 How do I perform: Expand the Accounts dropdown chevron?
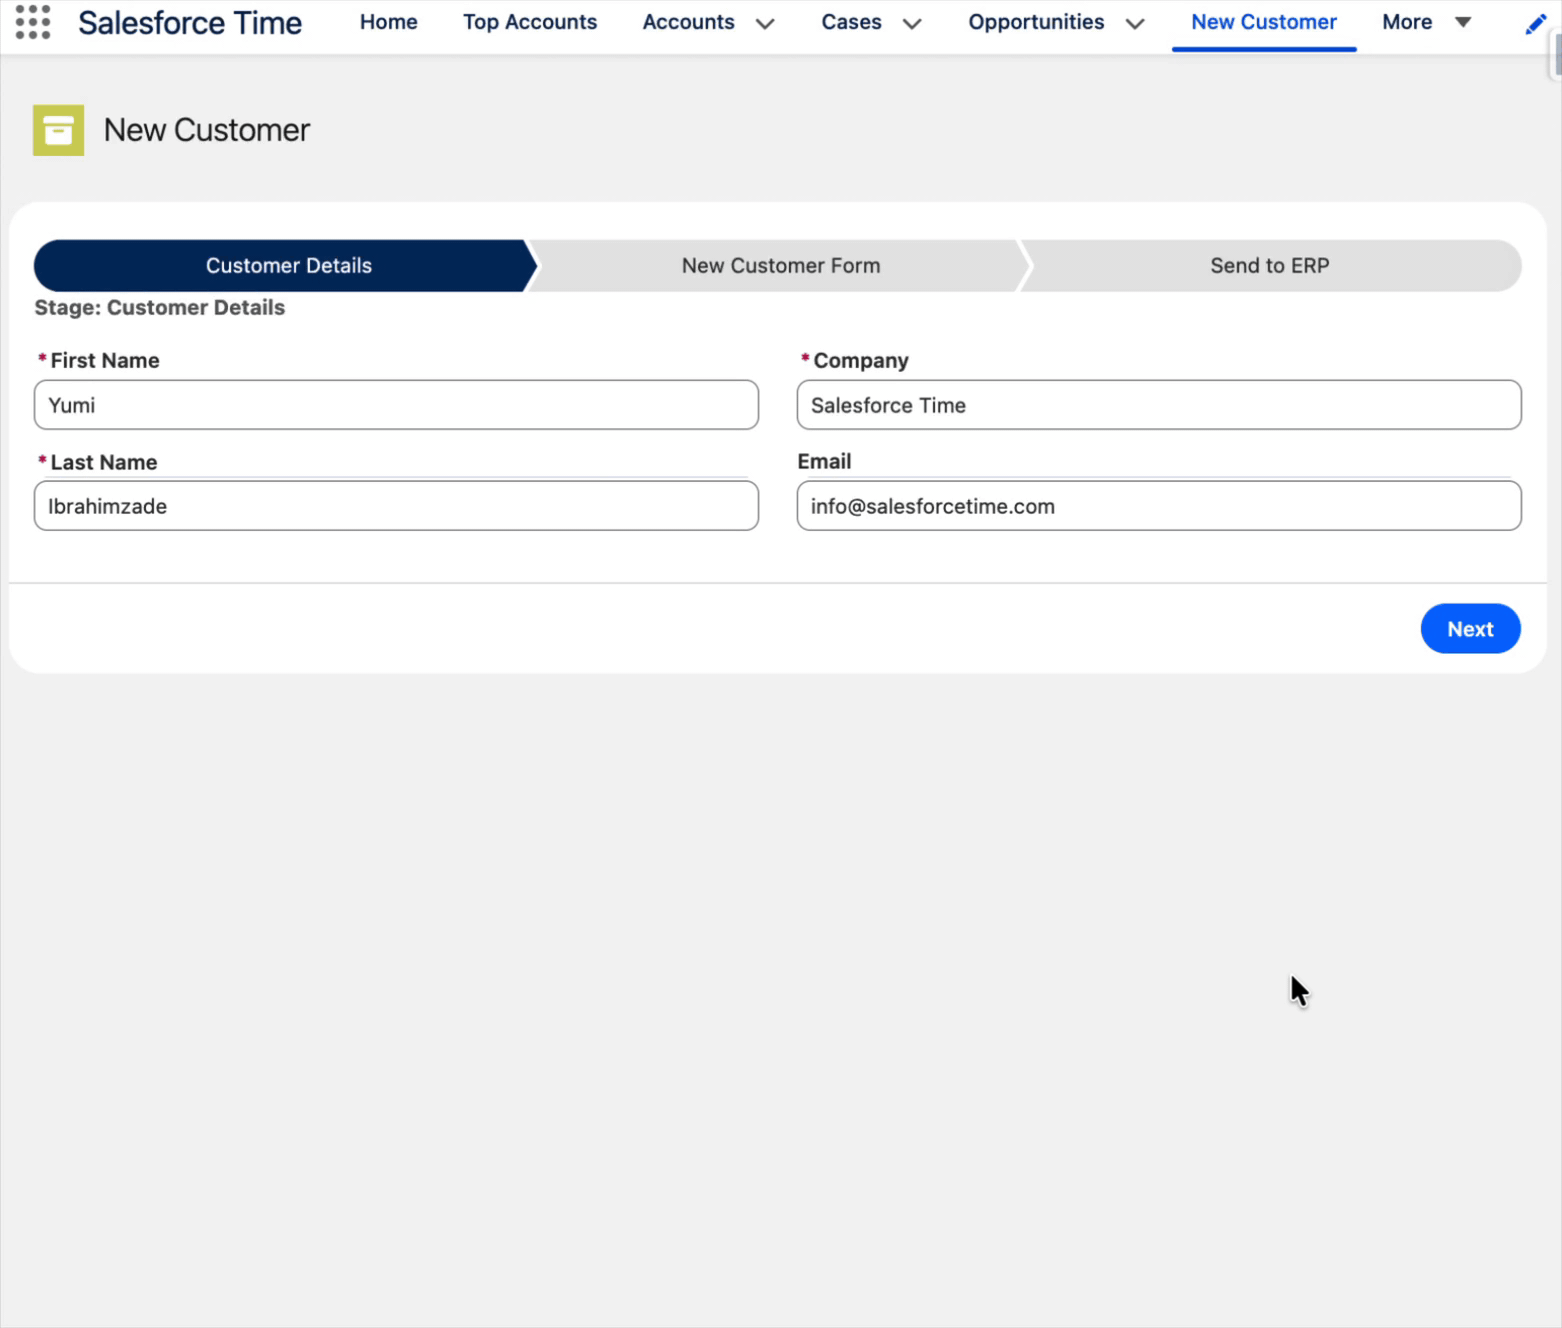point(765,24)
